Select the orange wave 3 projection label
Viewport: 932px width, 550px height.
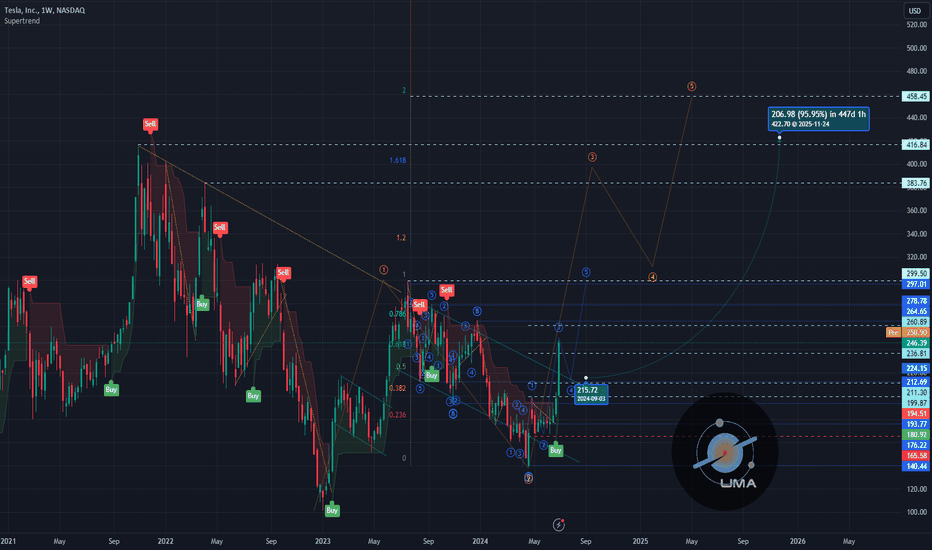click(592, 157)
